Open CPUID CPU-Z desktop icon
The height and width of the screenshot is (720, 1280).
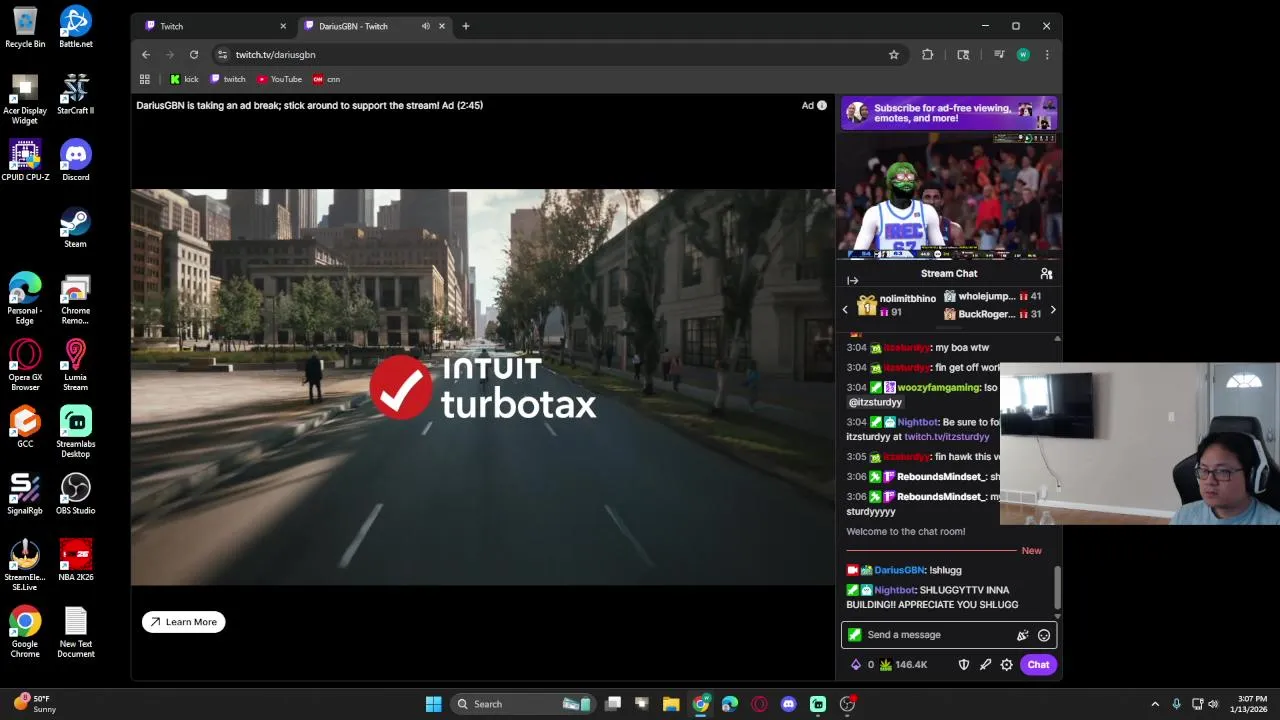click(25, 161)
